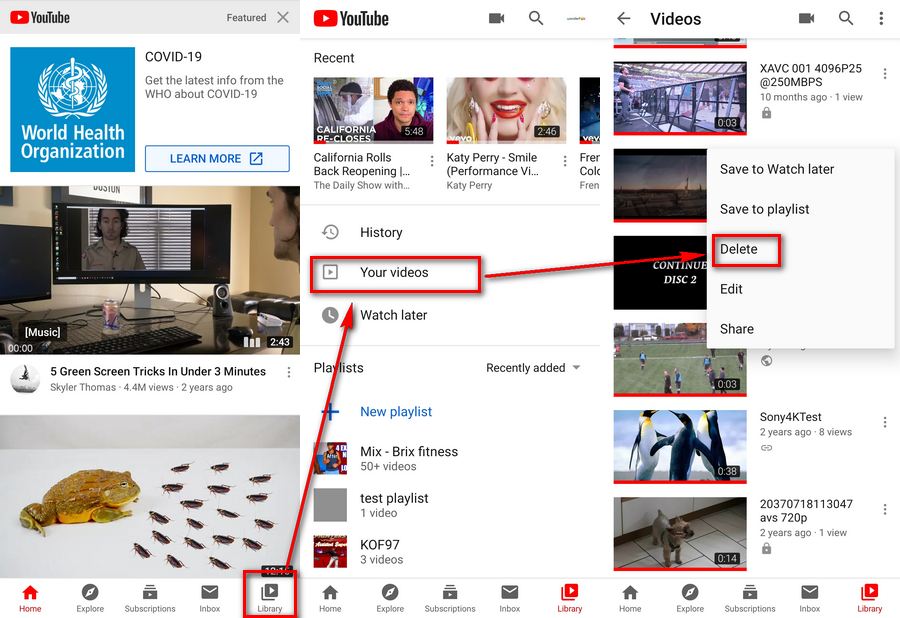Play Katy Perry - Smile recent video
The width and height of the screenshot is (900, 618).
pos(506,110)
